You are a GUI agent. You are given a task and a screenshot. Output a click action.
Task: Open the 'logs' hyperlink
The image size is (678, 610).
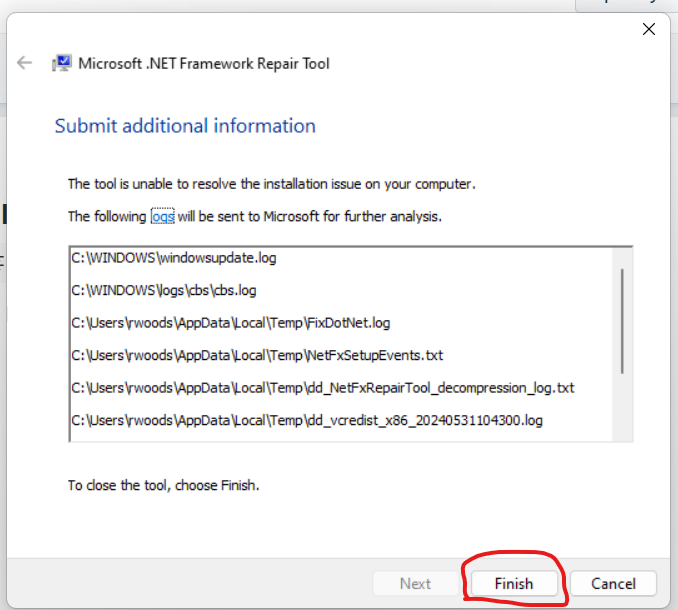click(163, 216)
